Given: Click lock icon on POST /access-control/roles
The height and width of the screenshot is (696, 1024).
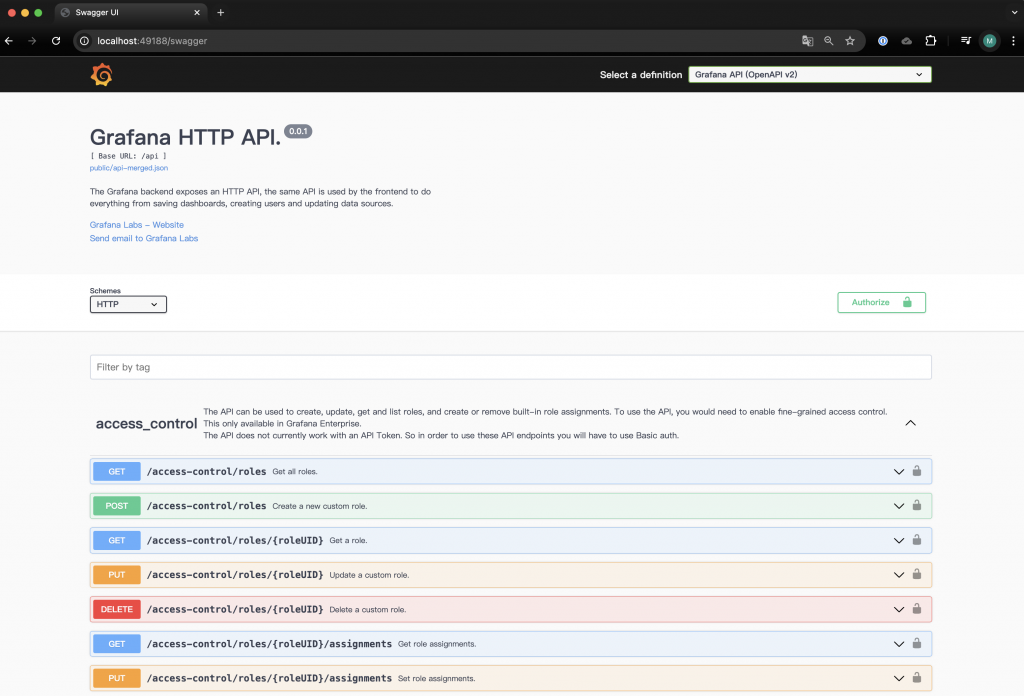Looking at the screenshot, I should click(x=917, y=505).
